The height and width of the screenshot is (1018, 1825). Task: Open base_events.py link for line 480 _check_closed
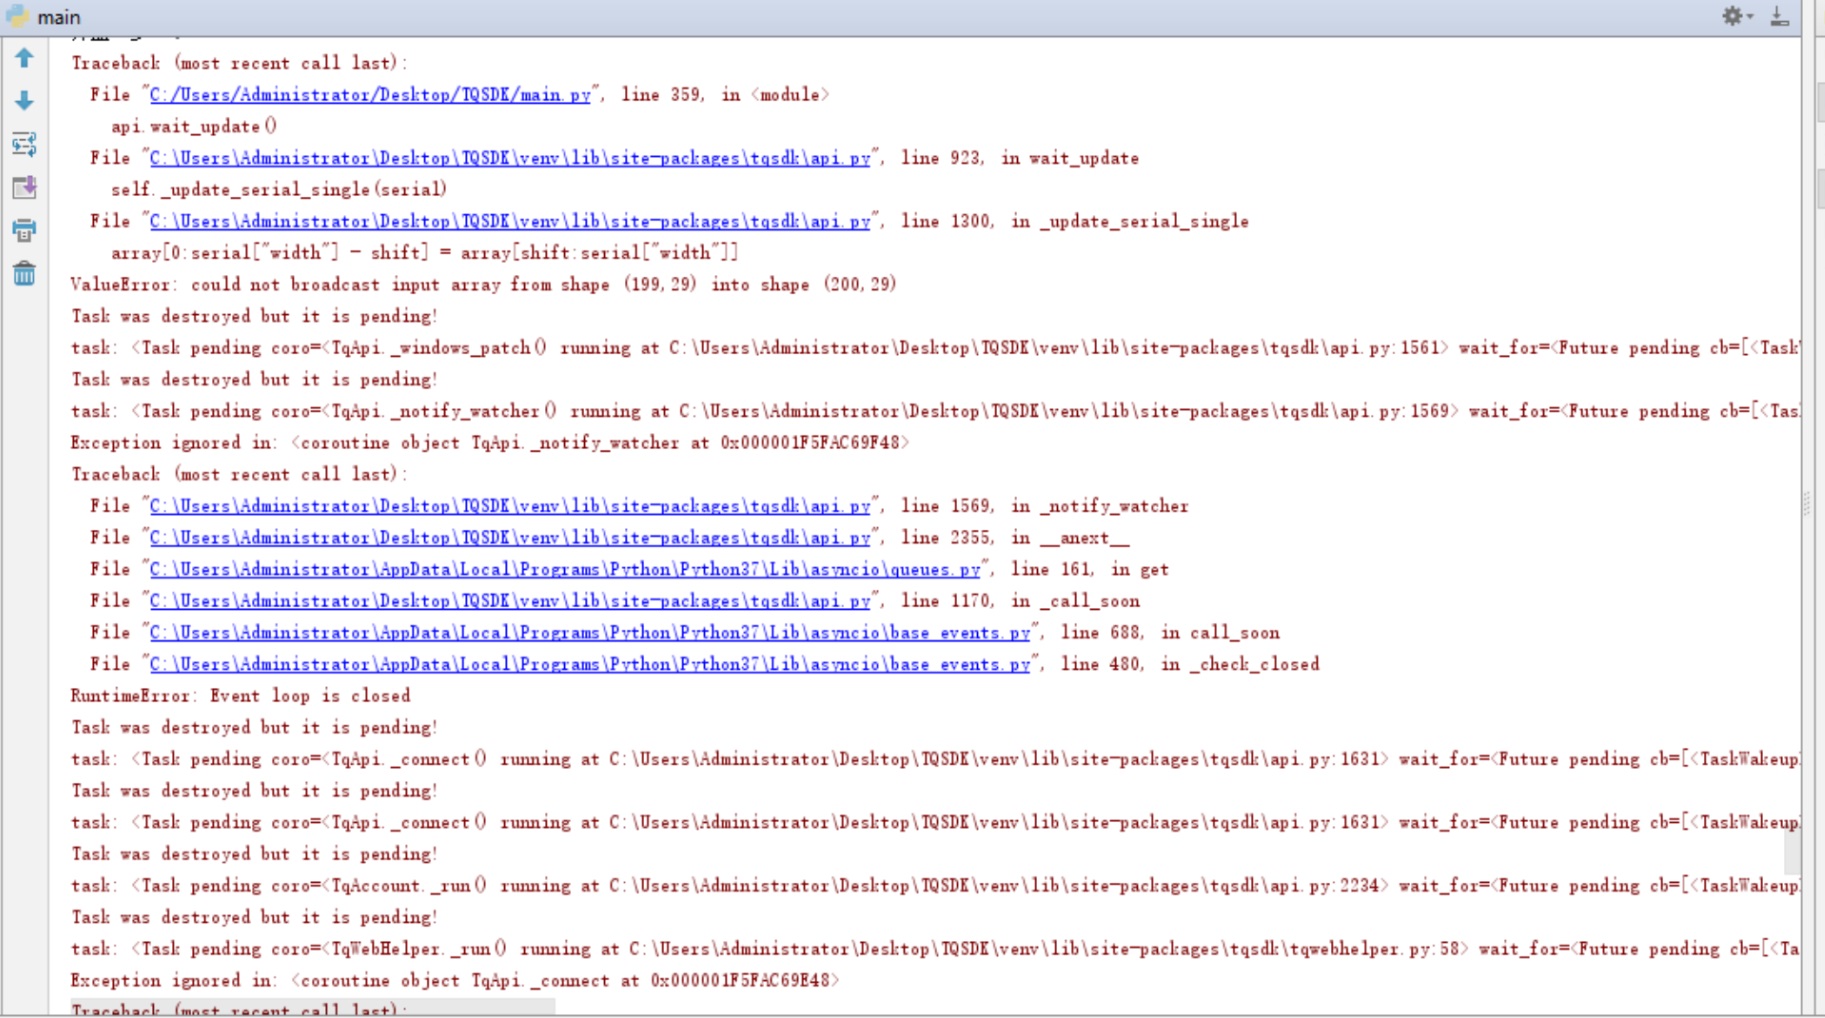point(590,664)
